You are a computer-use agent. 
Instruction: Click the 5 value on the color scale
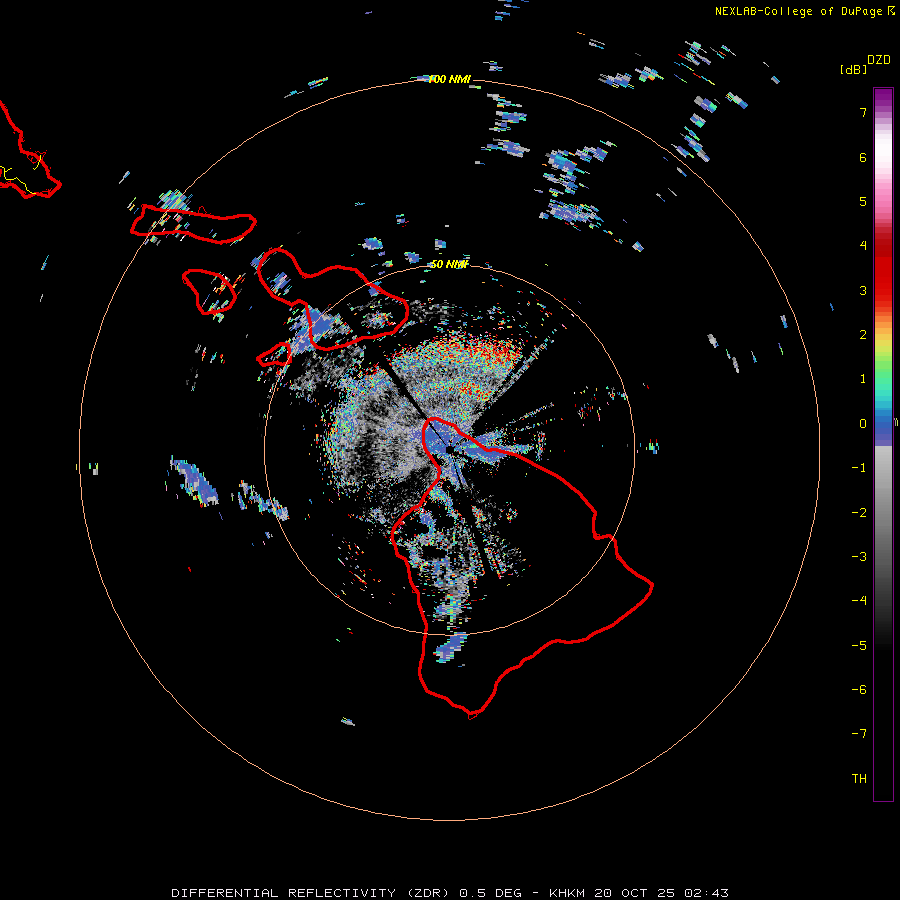863,201
